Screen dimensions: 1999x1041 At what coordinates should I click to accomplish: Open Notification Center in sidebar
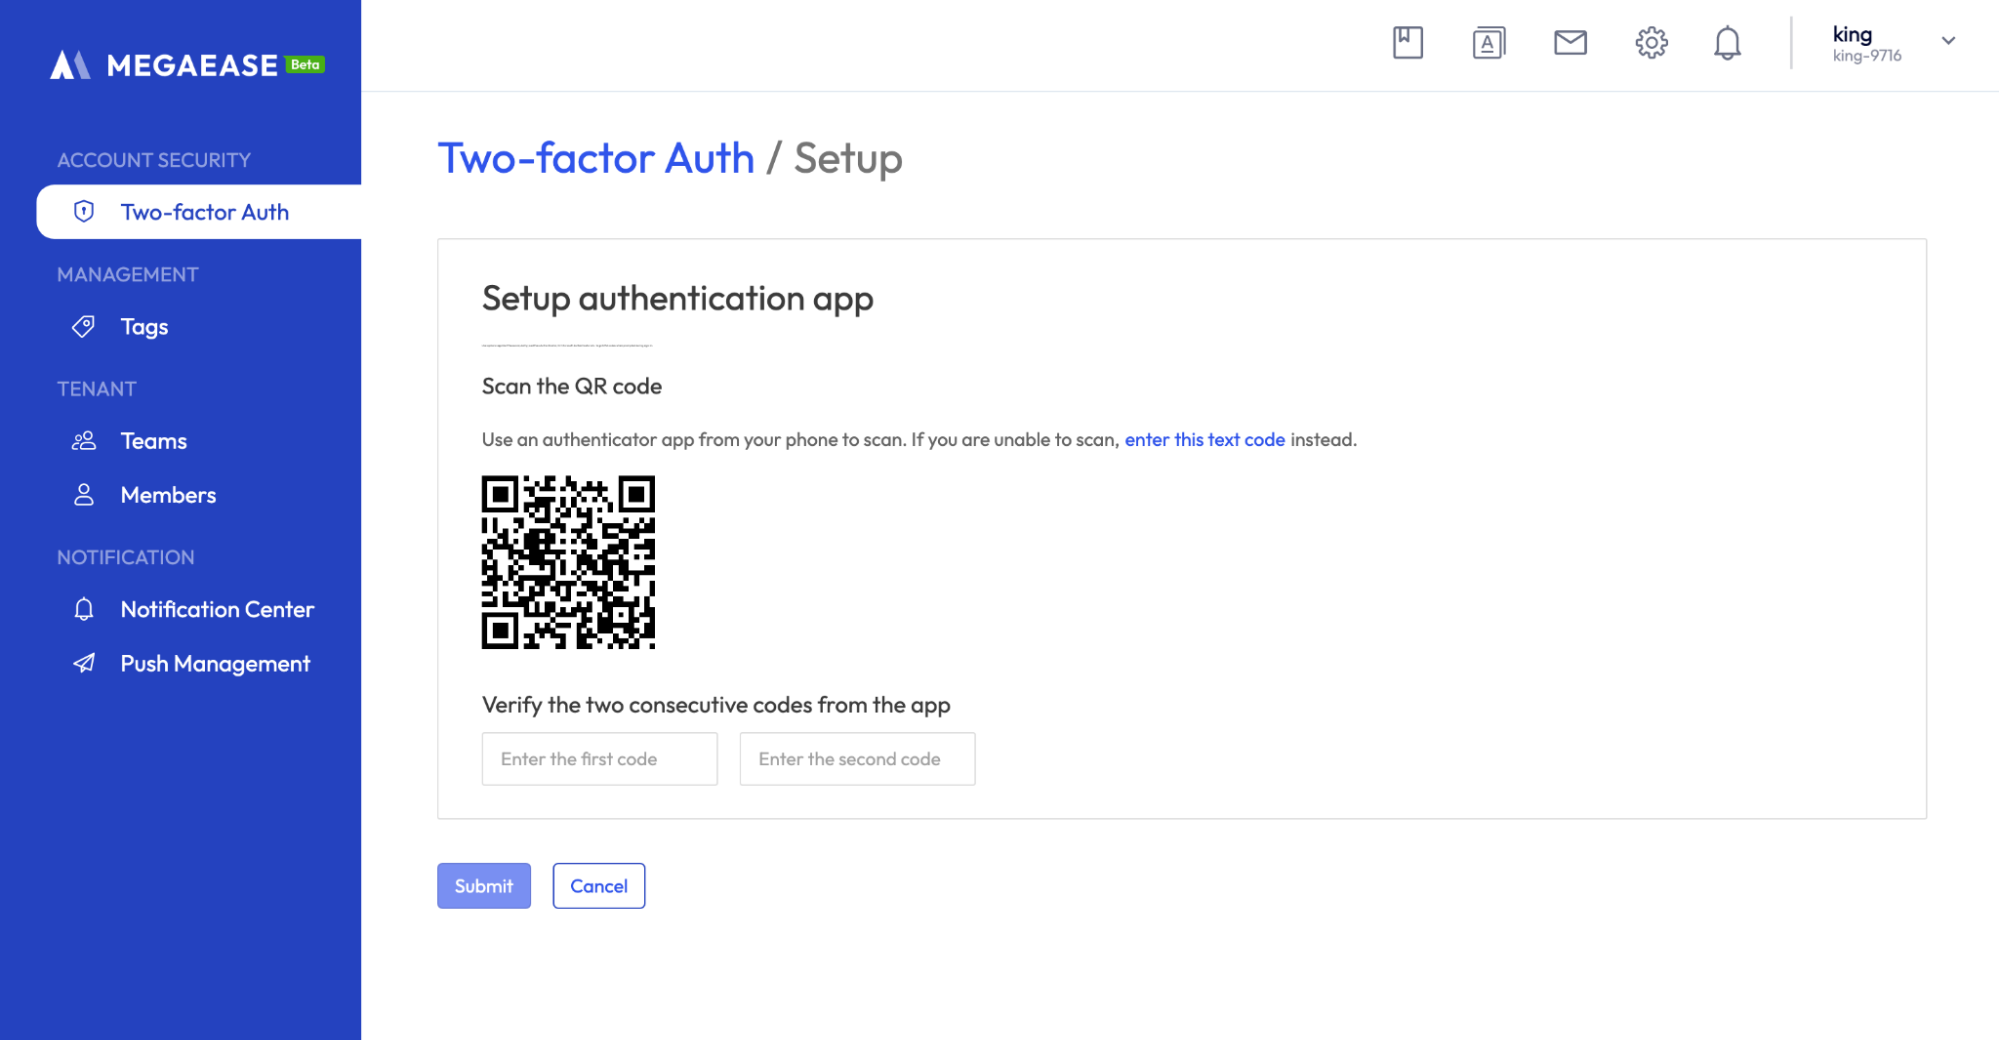pos(217,609)
